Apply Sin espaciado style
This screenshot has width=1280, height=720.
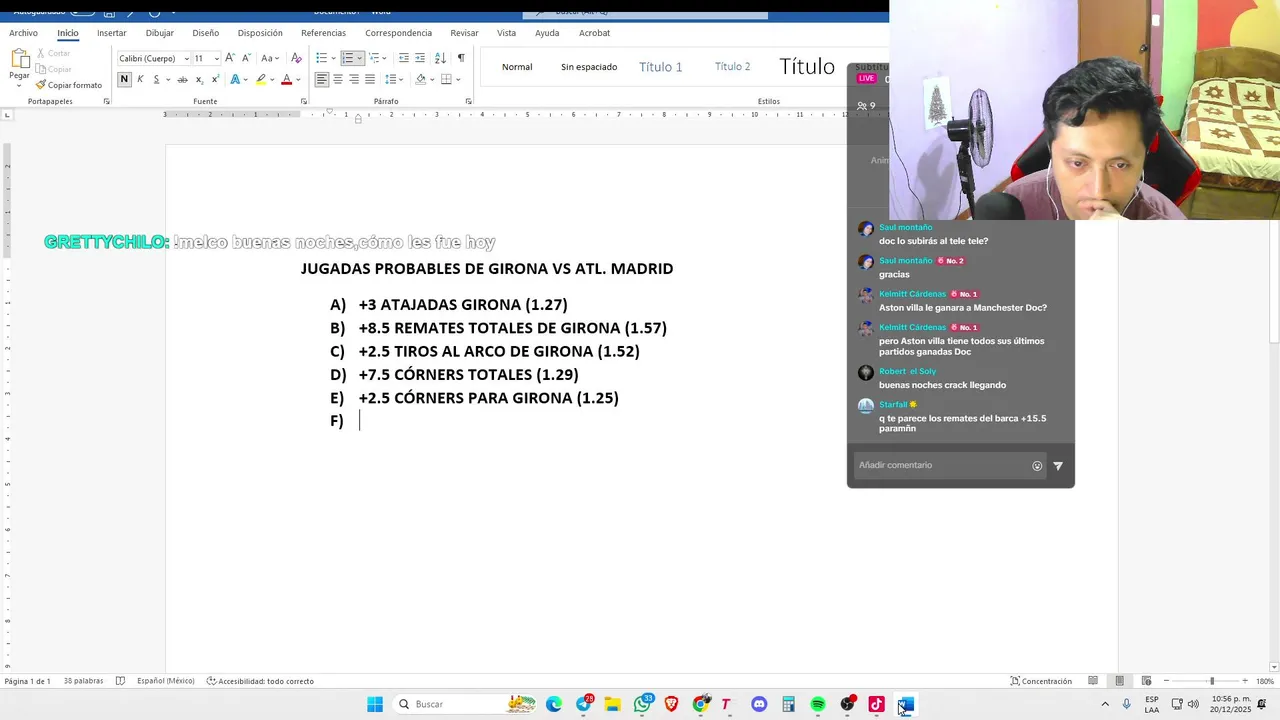(589, 67)
